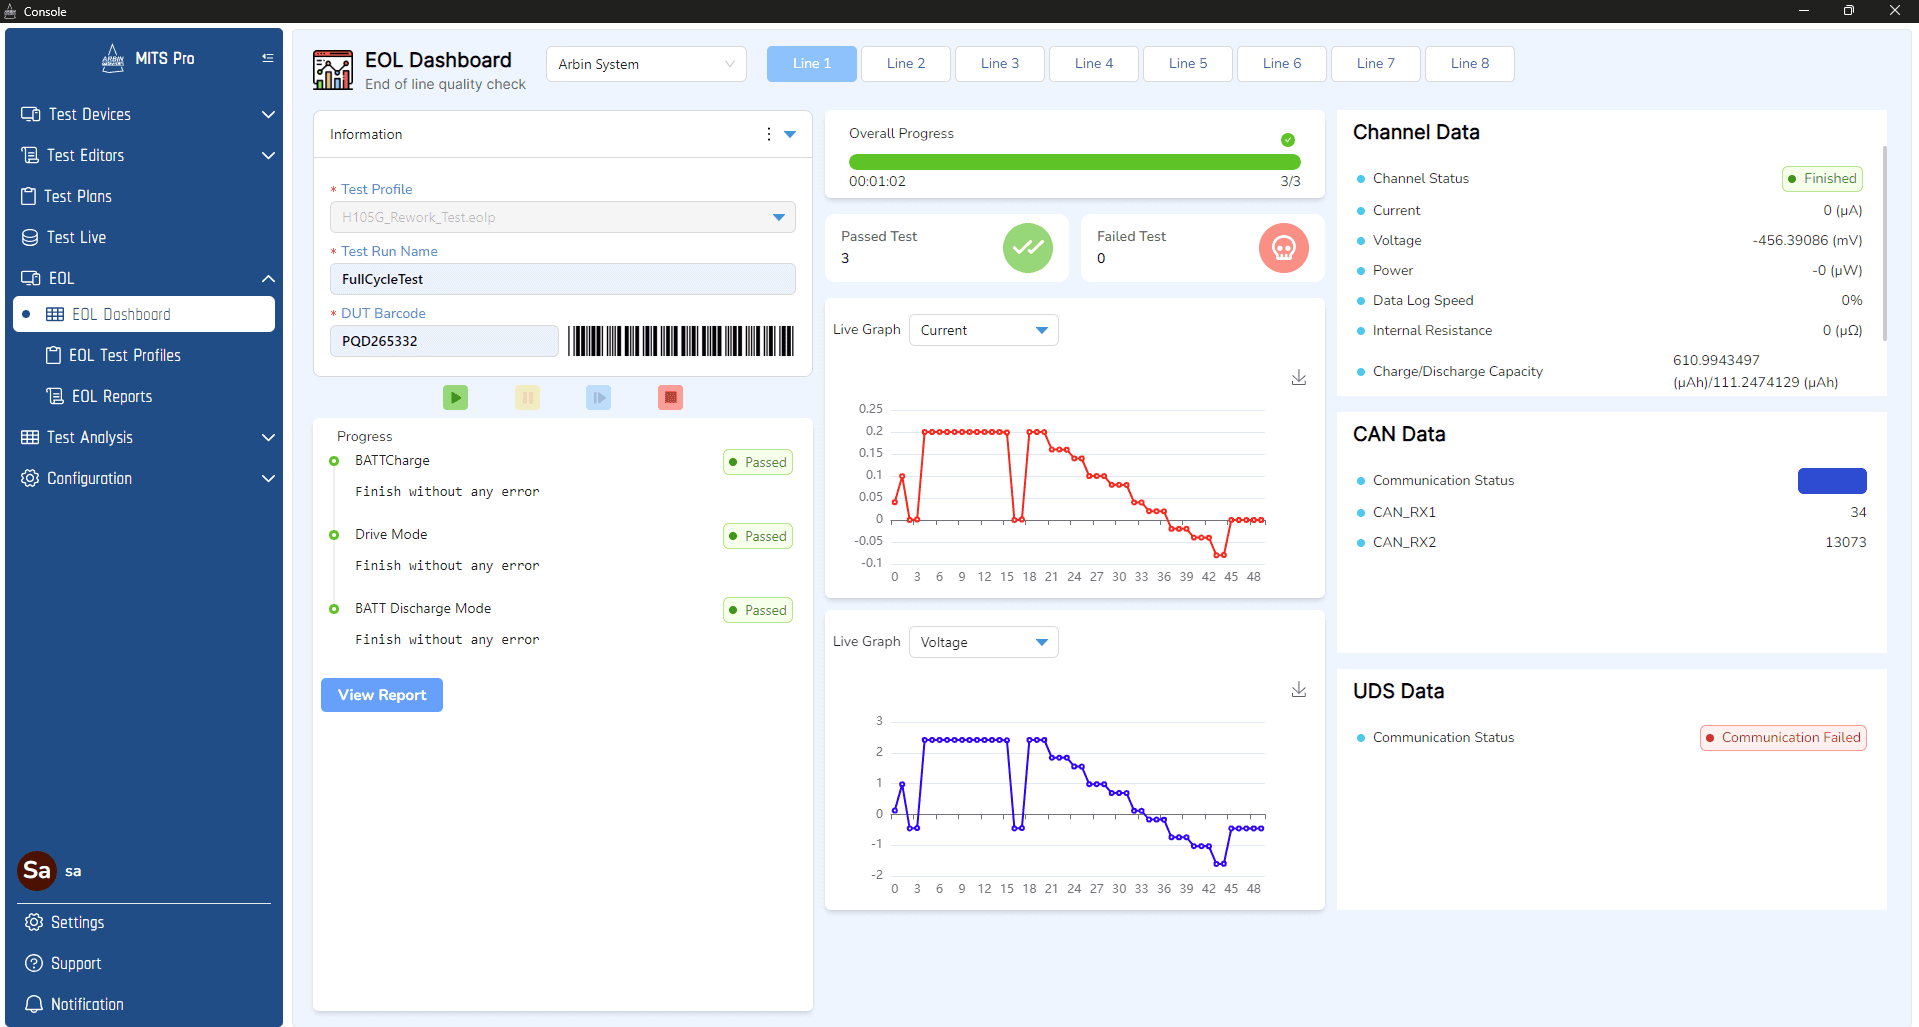1919x1027 pixels.
Task: Click the Channel Data scrollbar
Action: coord(1884,243)
